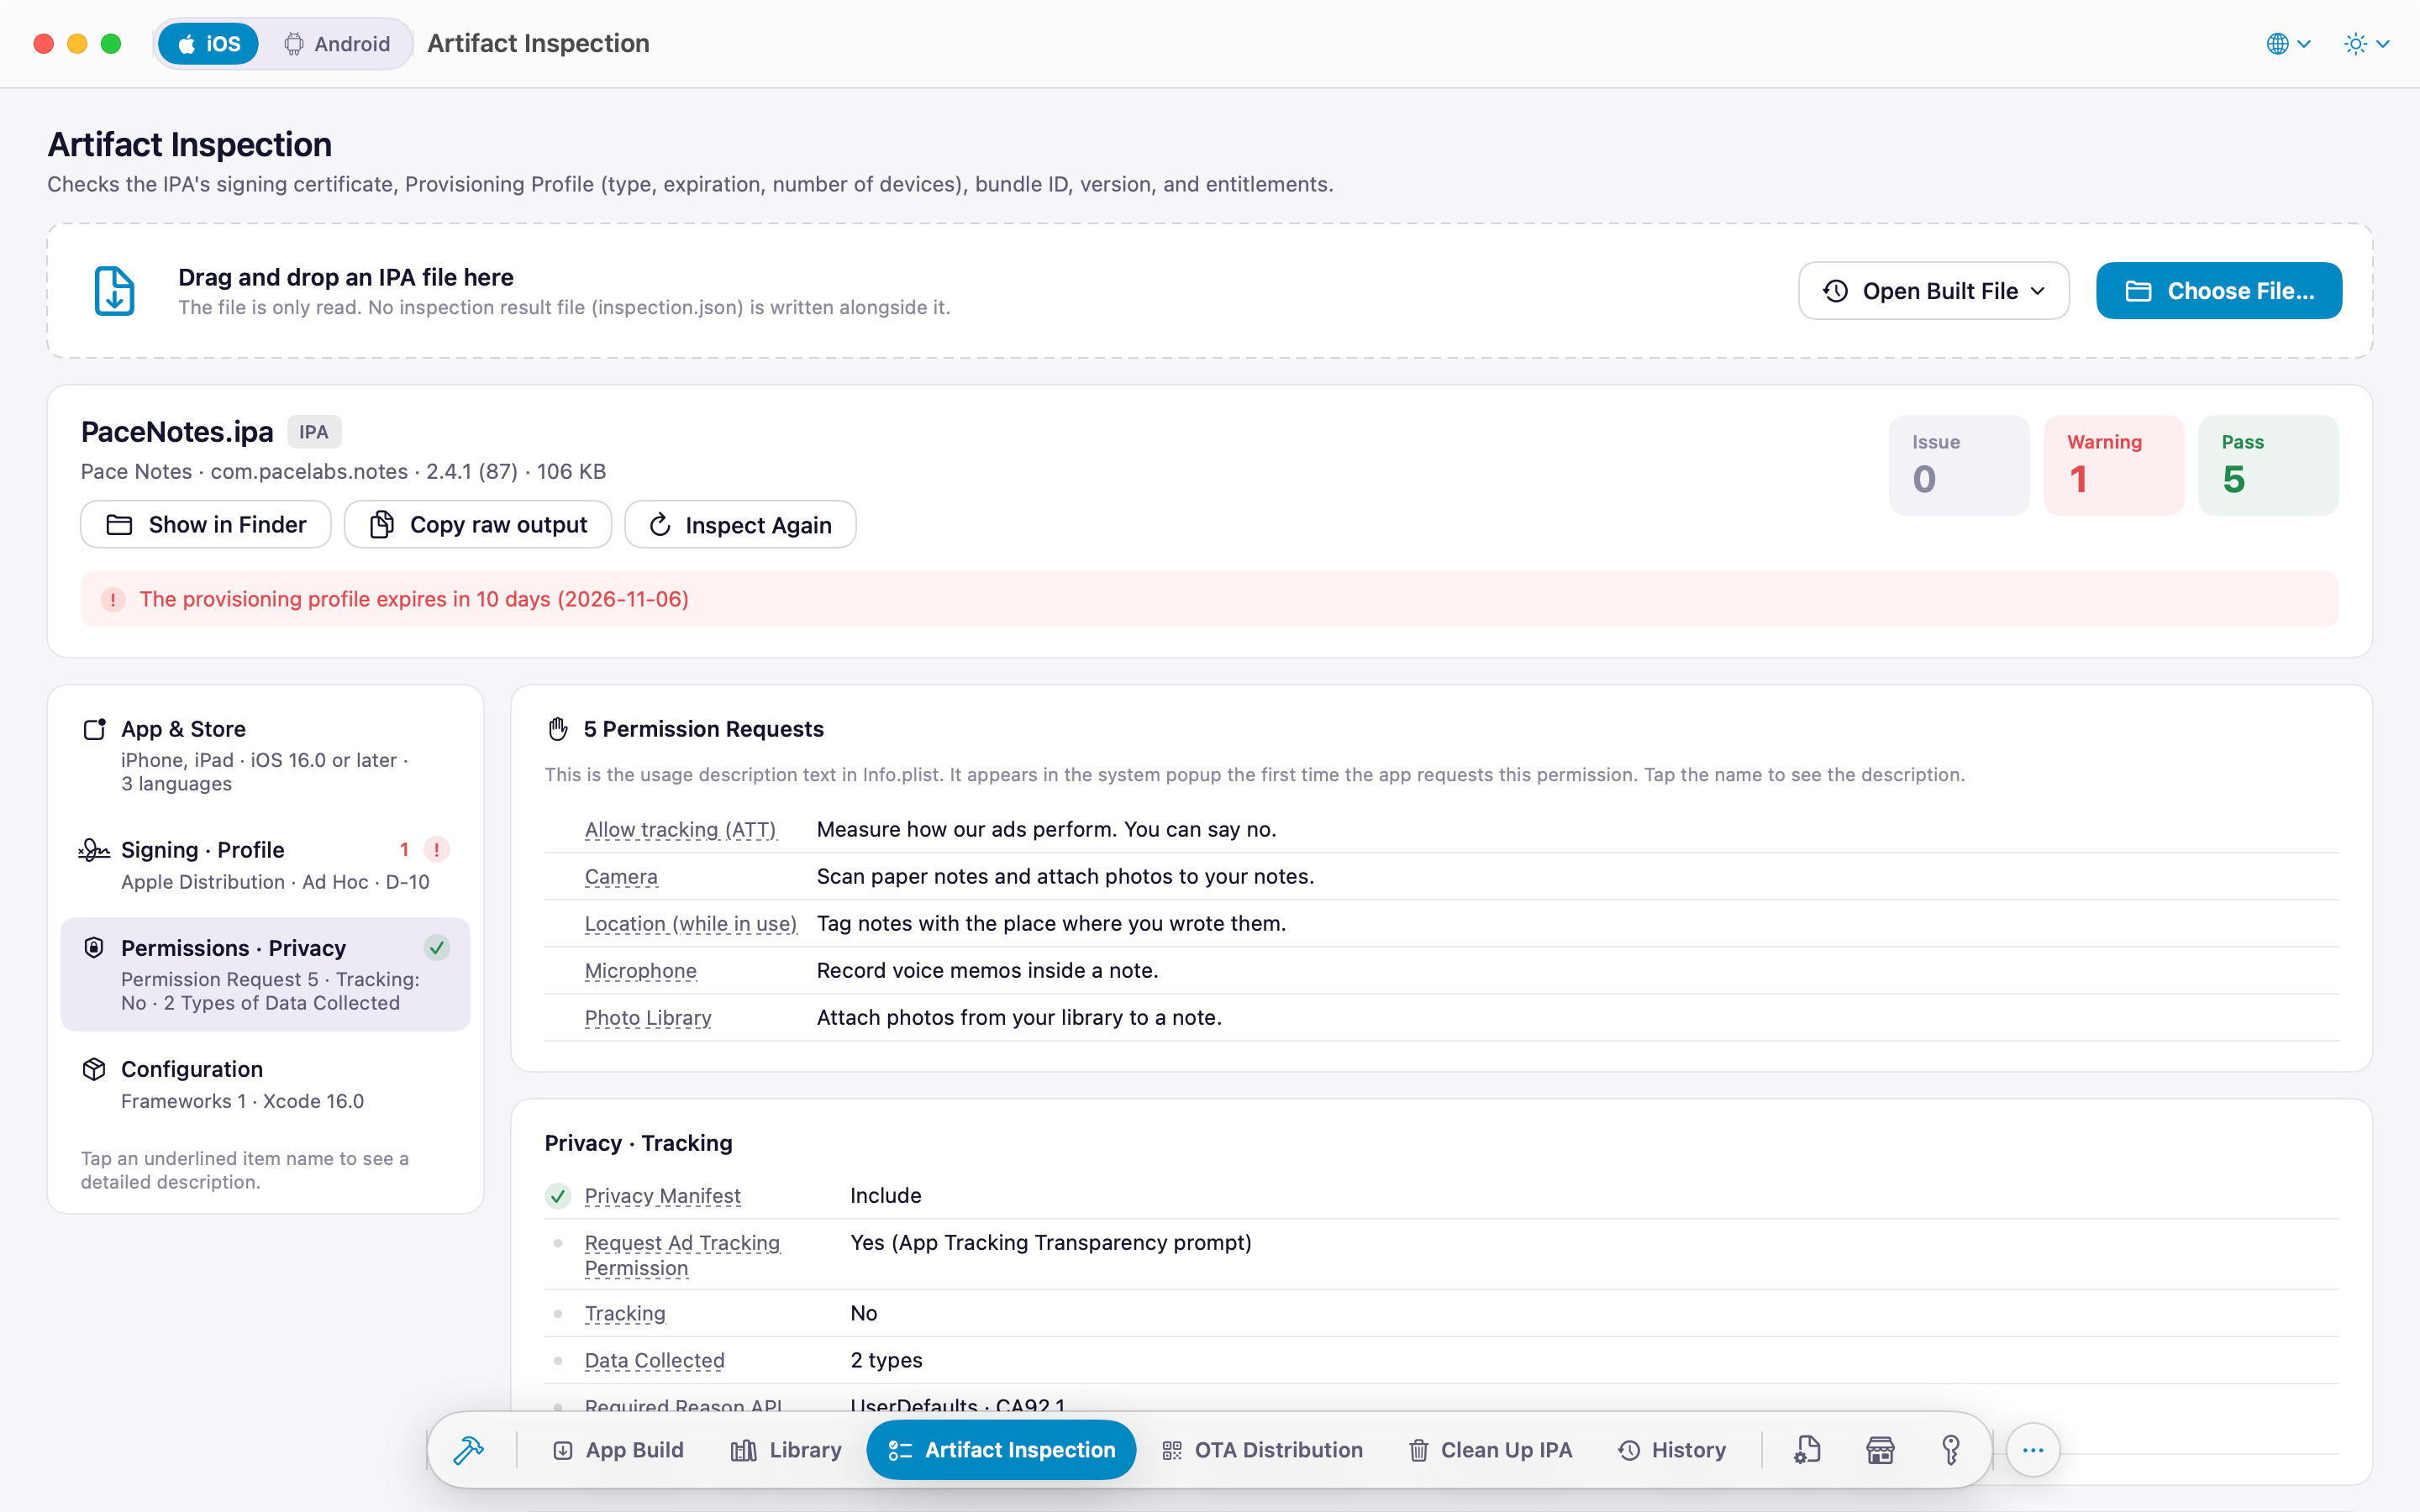Open the more options ellipsis button
2420x1512 pixels.
point(2033,1449)
